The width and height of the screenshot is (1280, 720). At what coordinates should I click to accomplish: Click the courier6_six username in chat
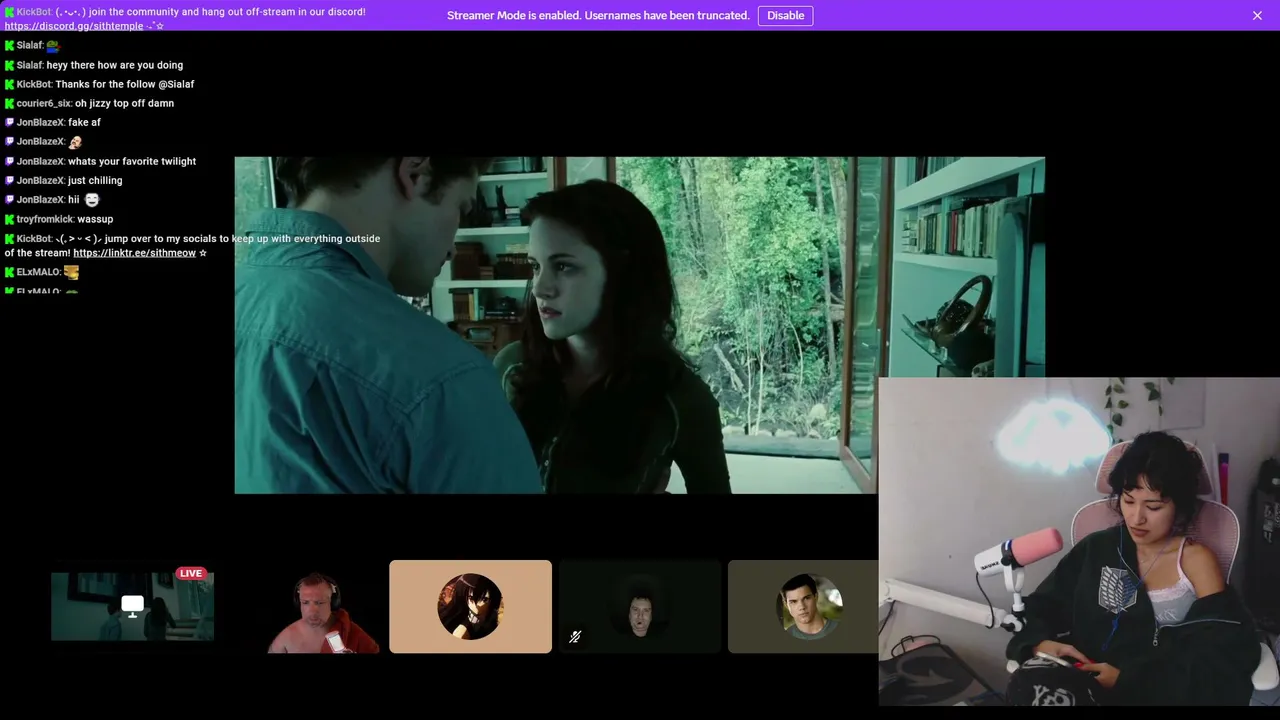44,103
